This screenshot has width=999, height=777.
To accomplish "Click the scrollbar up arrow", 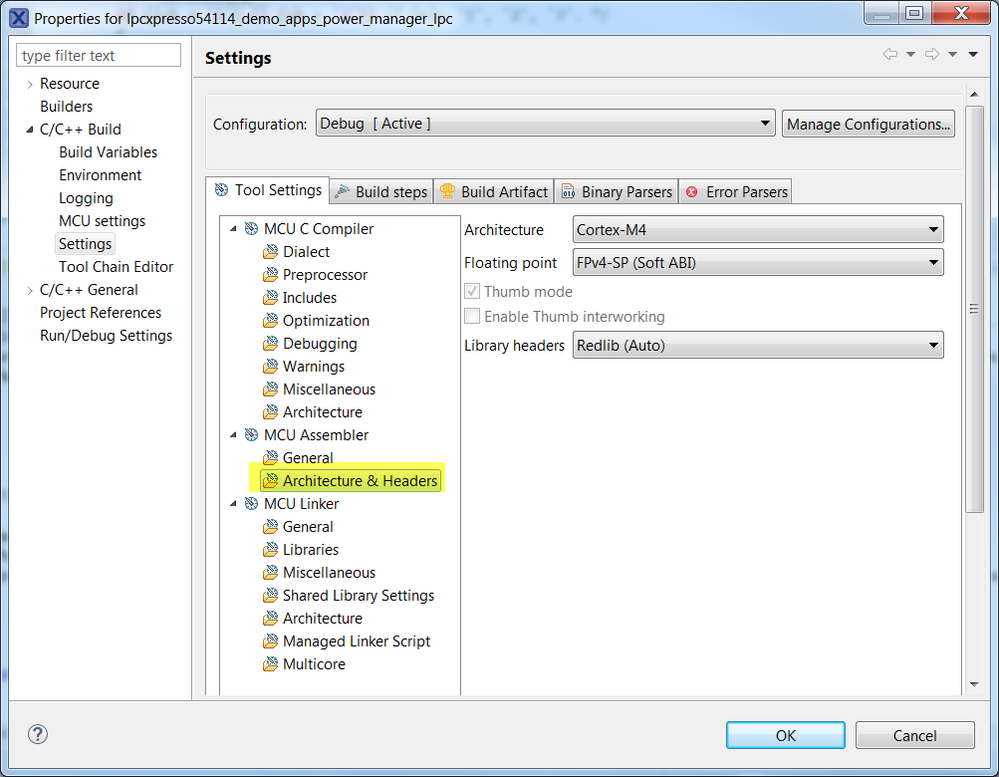I will click(x=974, y=94).
